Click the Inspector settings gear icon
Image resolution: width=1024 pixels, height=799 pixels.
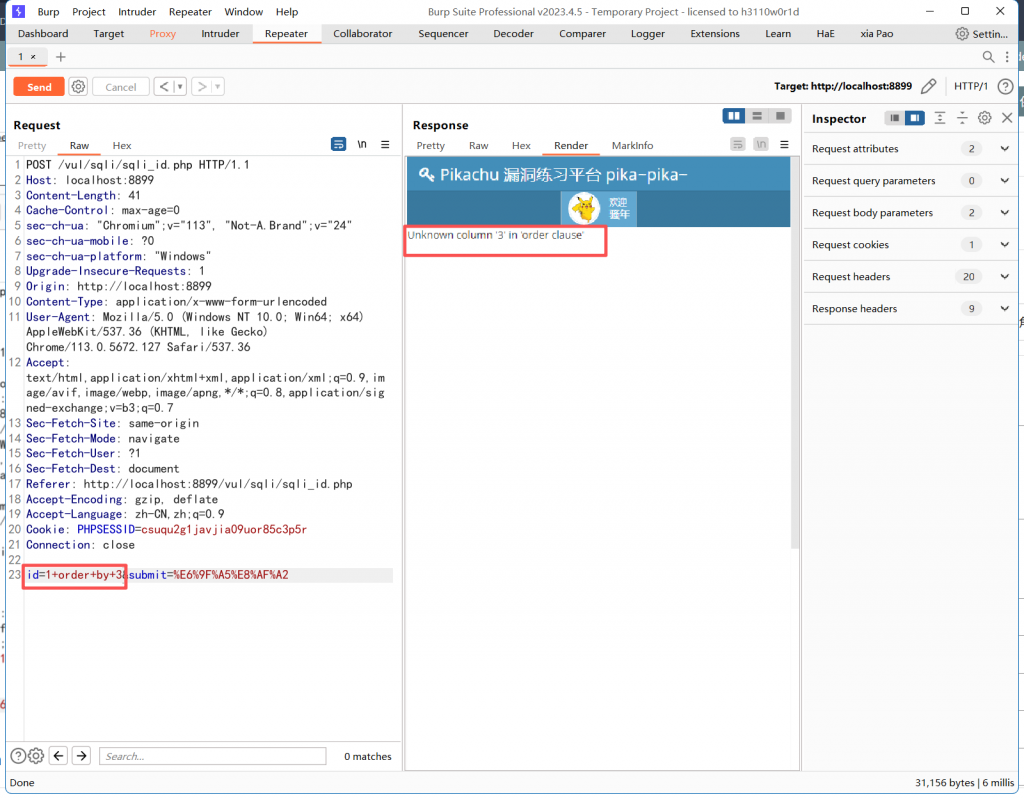tap(984, 118)
